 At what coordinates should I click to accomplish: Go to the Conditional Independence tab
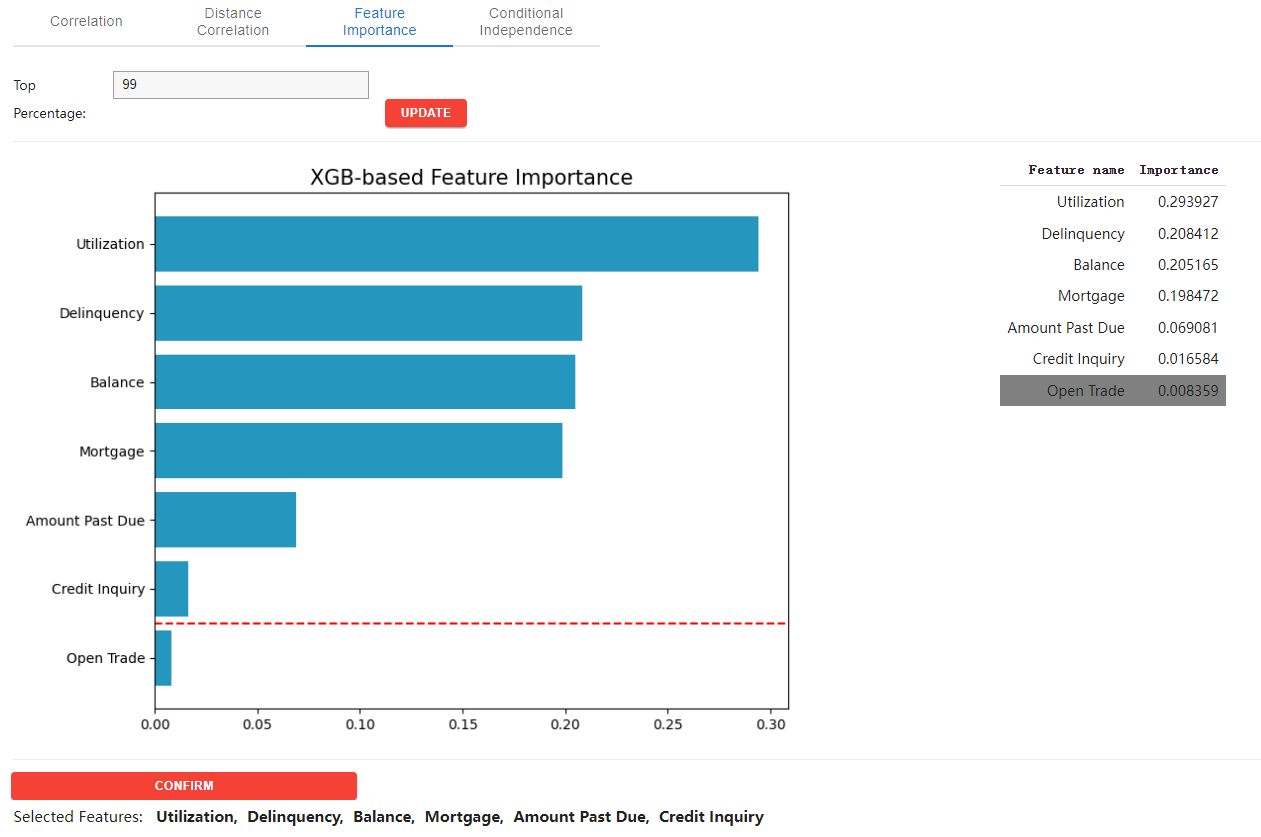pyautogui.click(x=526, y=22)
